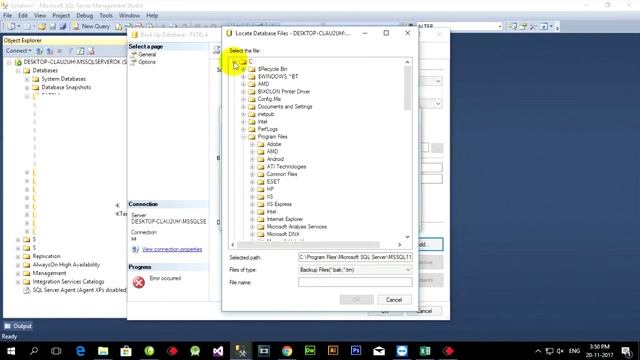Image resolution: width=640 pixels, height=360 pixels.
Task: Collapse the Databases node in Object Explorer
Action: [x=18, y=71]
